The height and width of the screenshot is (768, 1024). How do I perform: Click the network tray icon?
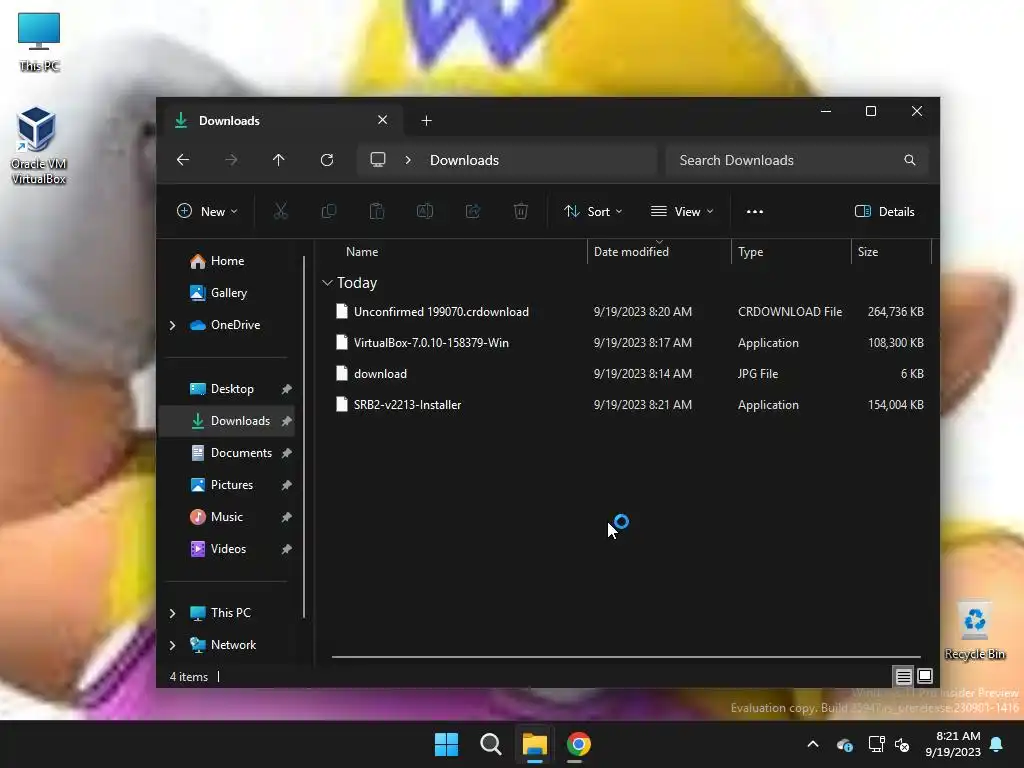tap(876, 744)
